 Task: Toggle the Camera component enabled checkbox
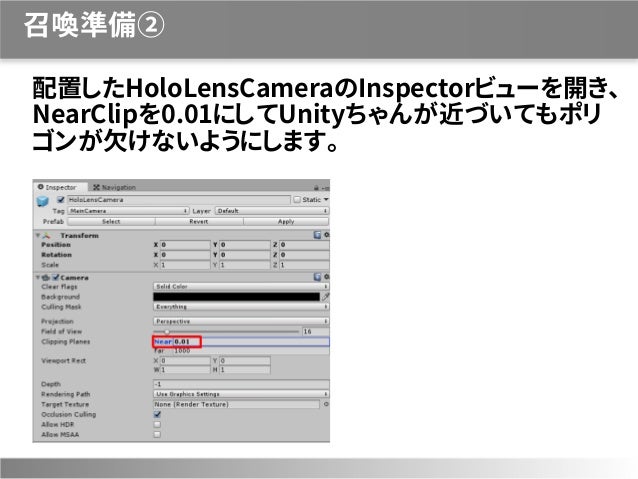(x=56, y=278)
